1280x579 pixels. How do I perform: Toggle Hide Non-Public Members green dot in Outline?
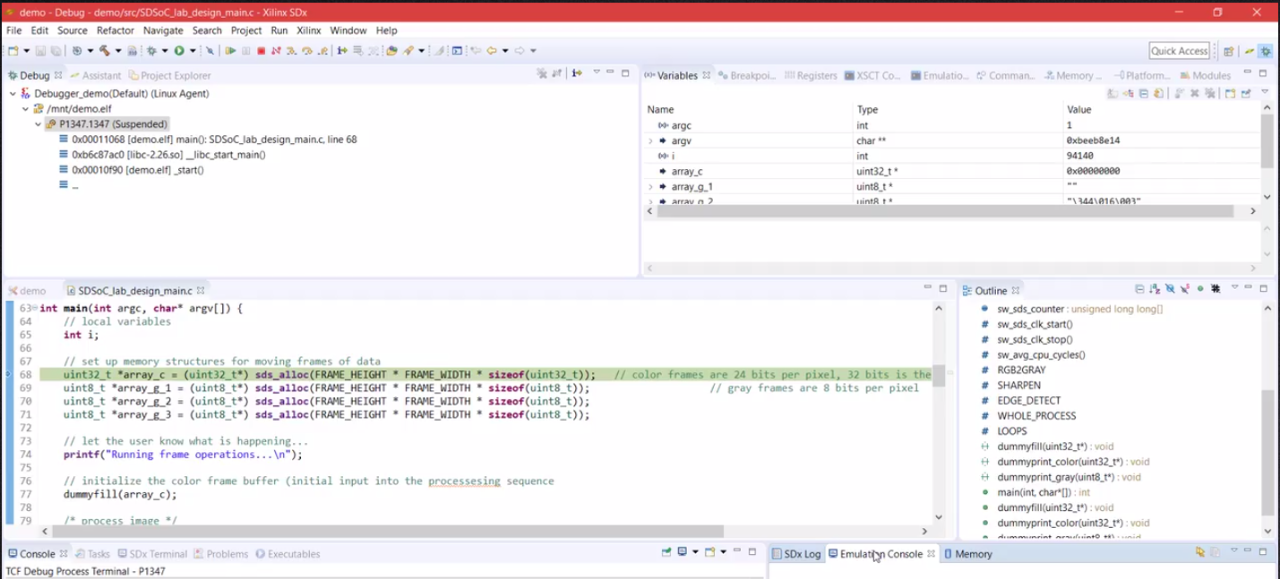click(x=1200, y=289)
